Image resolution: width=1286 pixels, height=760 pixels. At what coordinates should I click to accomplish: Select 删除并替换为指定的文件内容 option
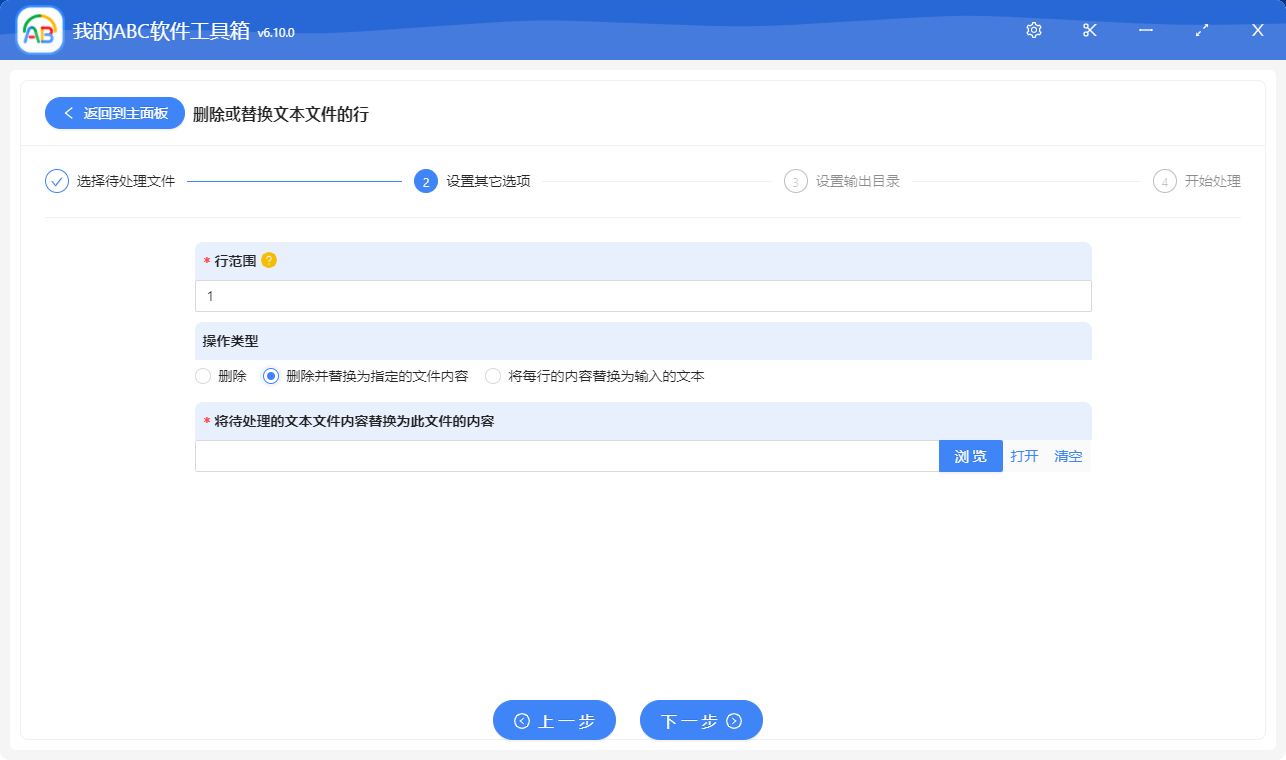(x=269, y=376)
